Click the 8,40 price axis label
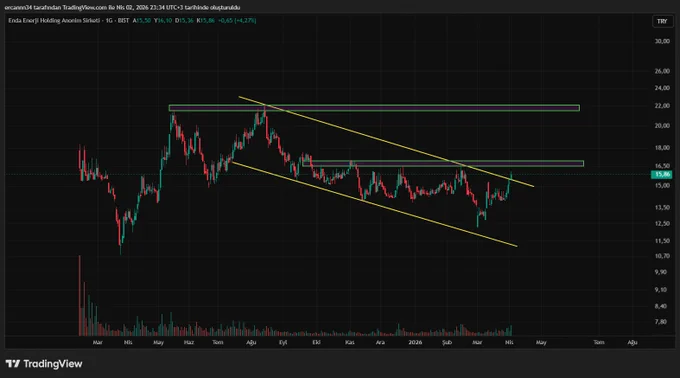The image size is (680, 378). coord(661,306)
